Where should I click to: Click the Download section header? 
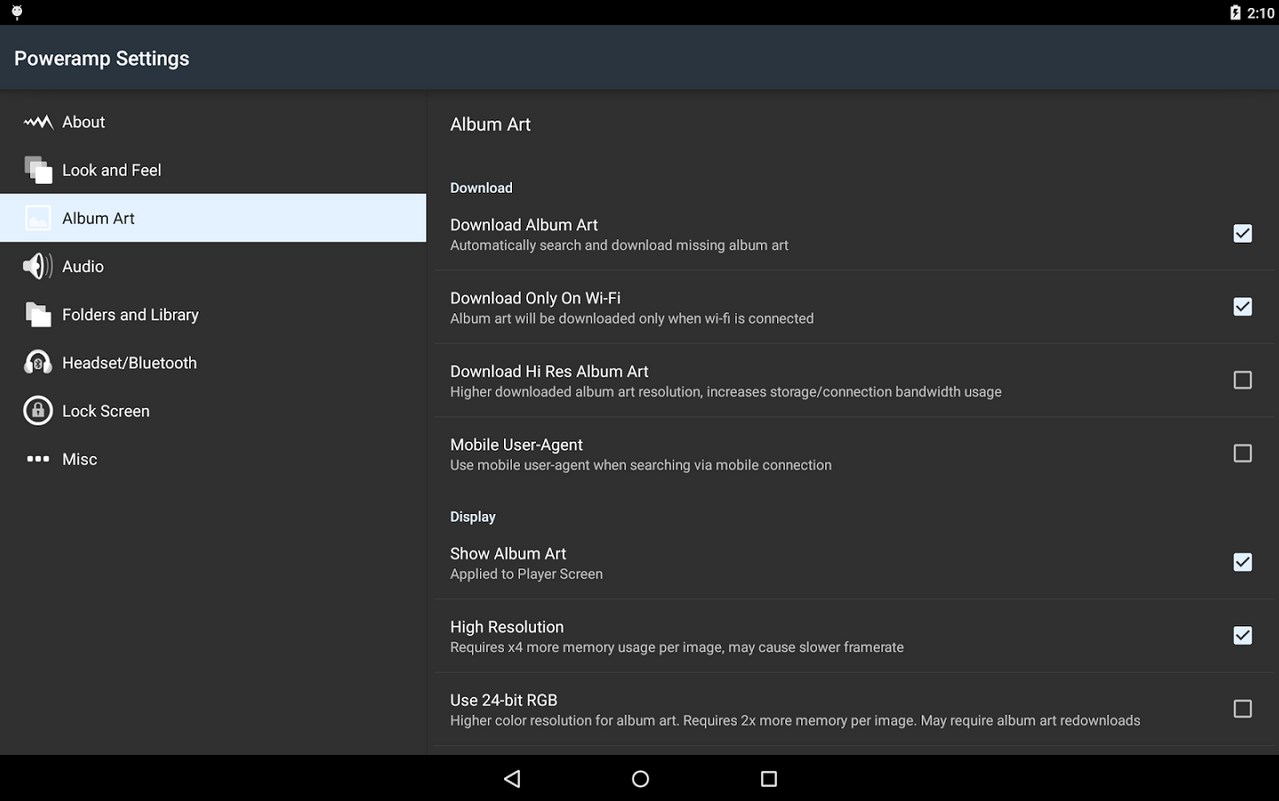pos(481,188)
